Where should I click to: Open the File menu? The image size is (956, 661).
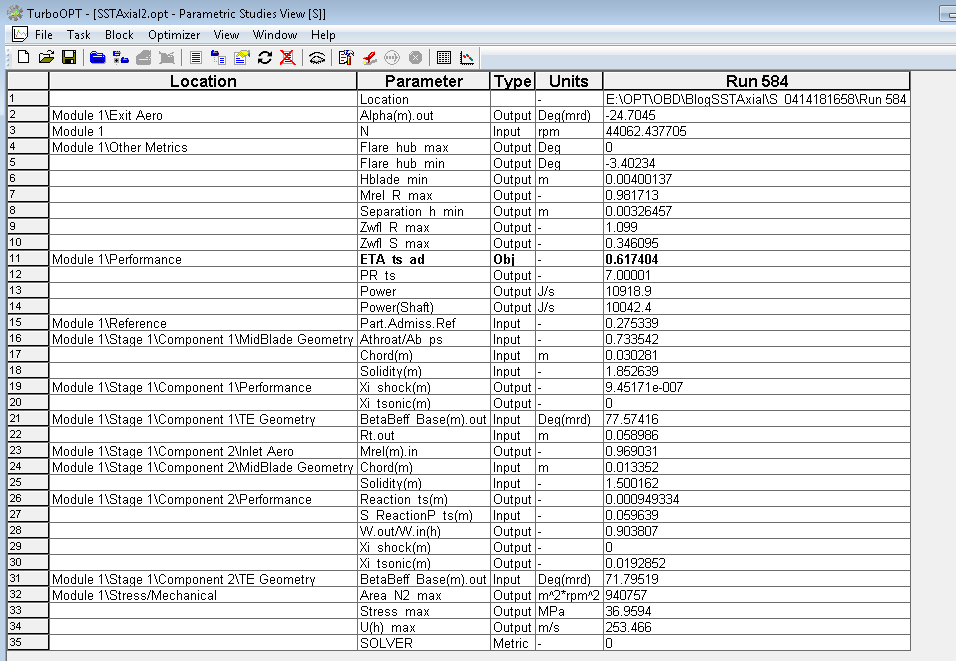[44, 35]
